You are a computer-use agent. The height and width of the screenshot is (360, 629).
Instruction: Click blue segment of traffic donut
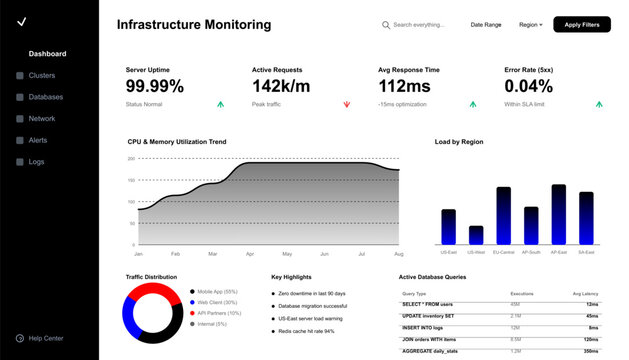128,318
